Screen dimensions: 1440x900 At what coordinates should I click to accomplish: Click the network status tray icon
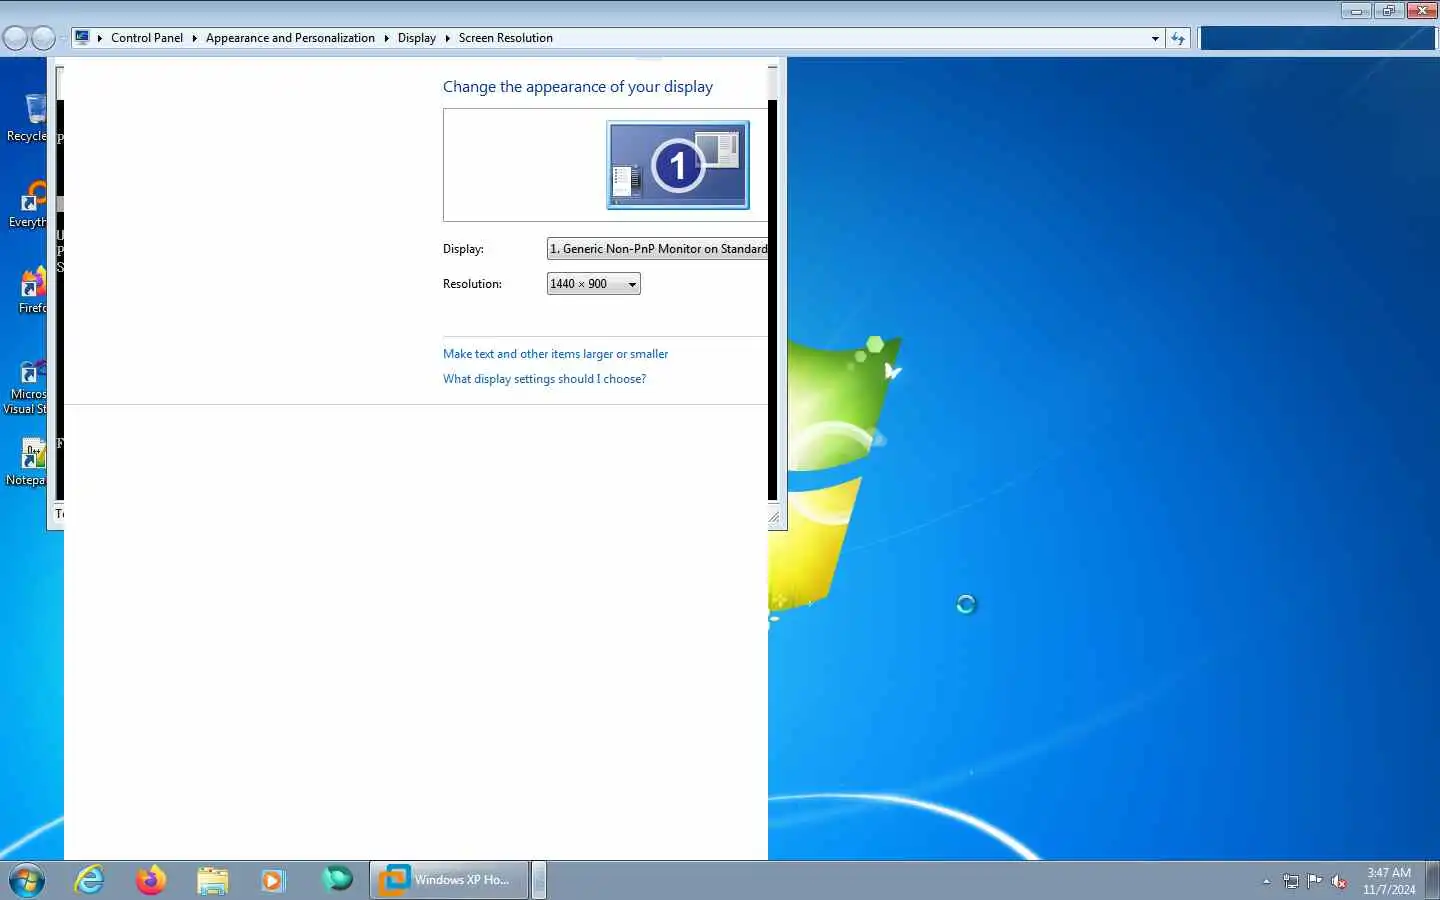pos(1291,881)
